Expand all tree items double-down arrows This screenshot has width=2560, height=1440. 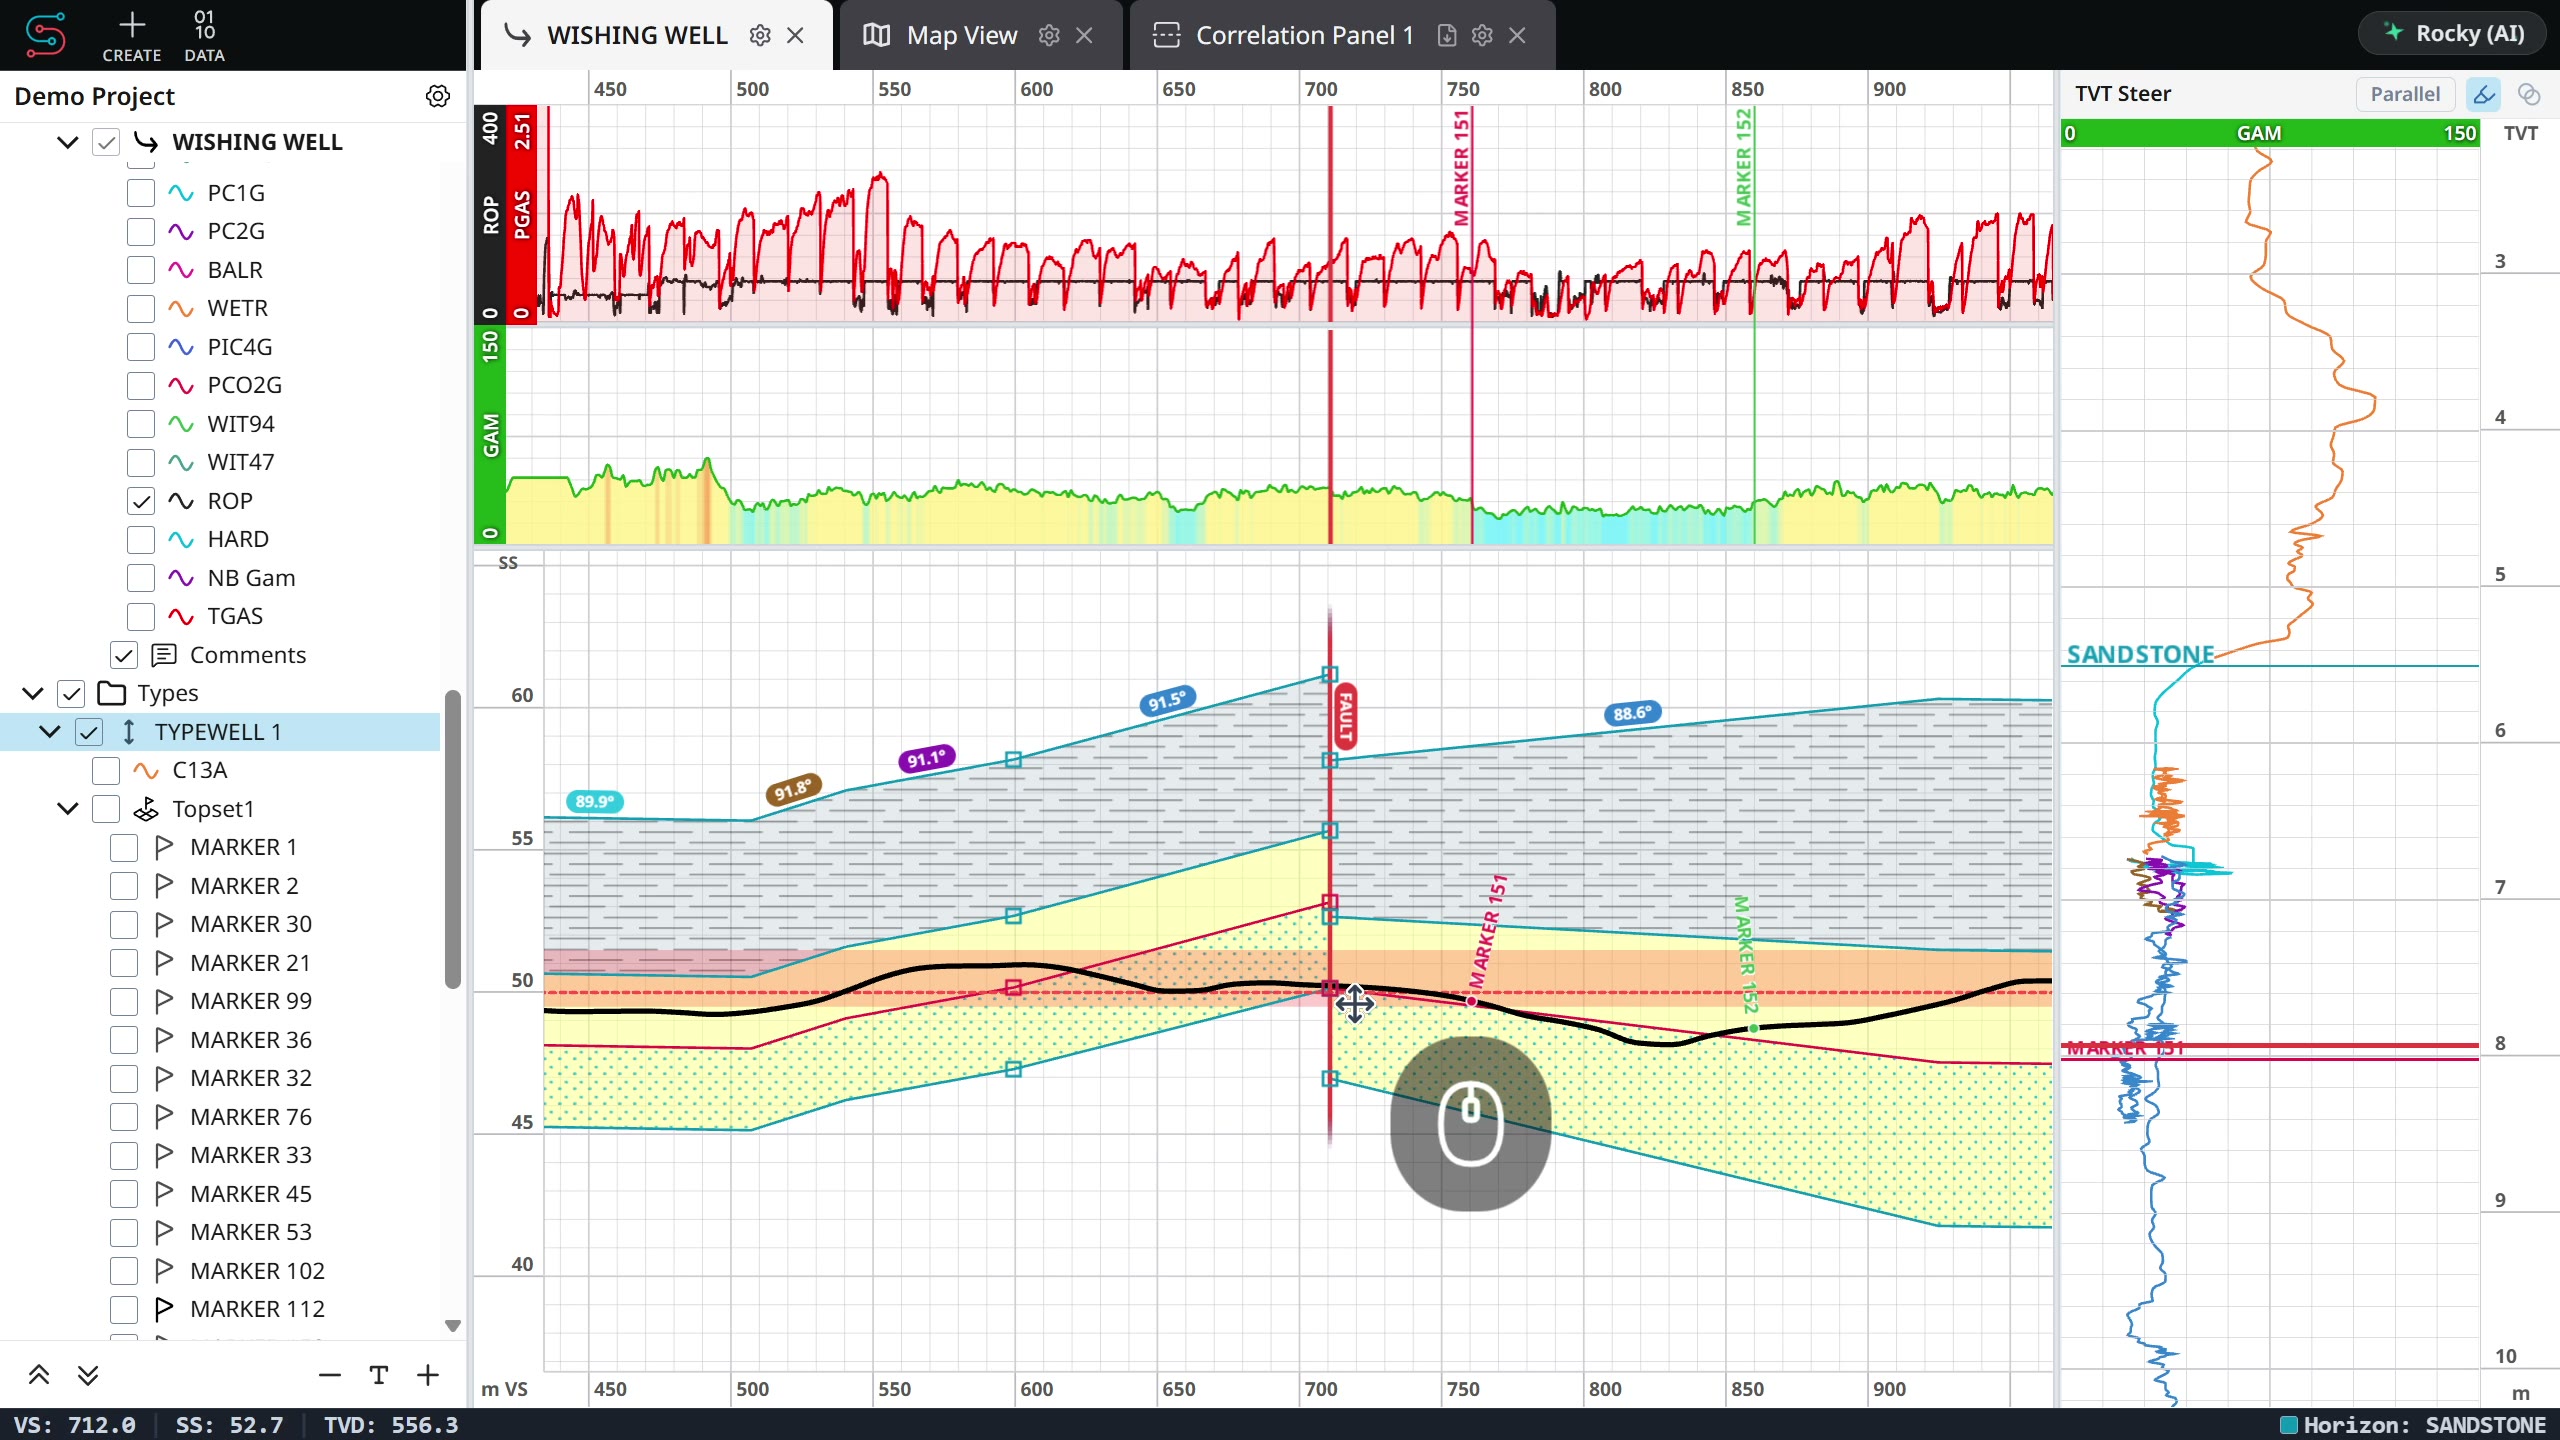[88, 1375]
